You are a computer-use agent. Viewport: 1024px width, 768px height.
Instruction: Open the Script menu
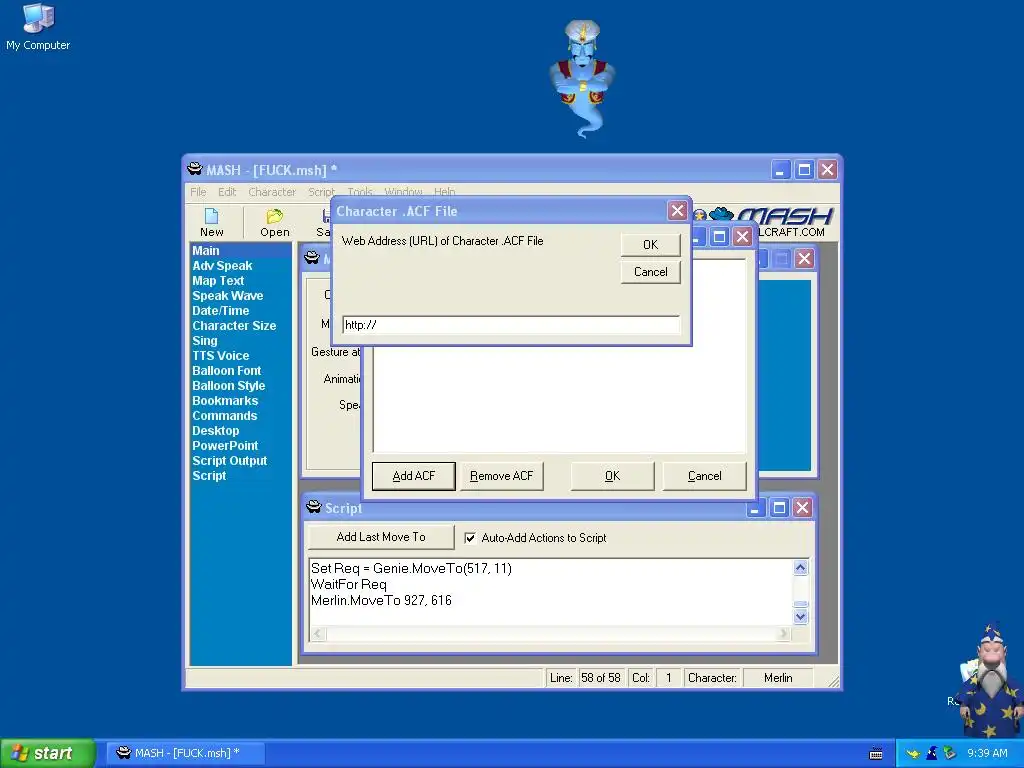(x=321, y=192)
